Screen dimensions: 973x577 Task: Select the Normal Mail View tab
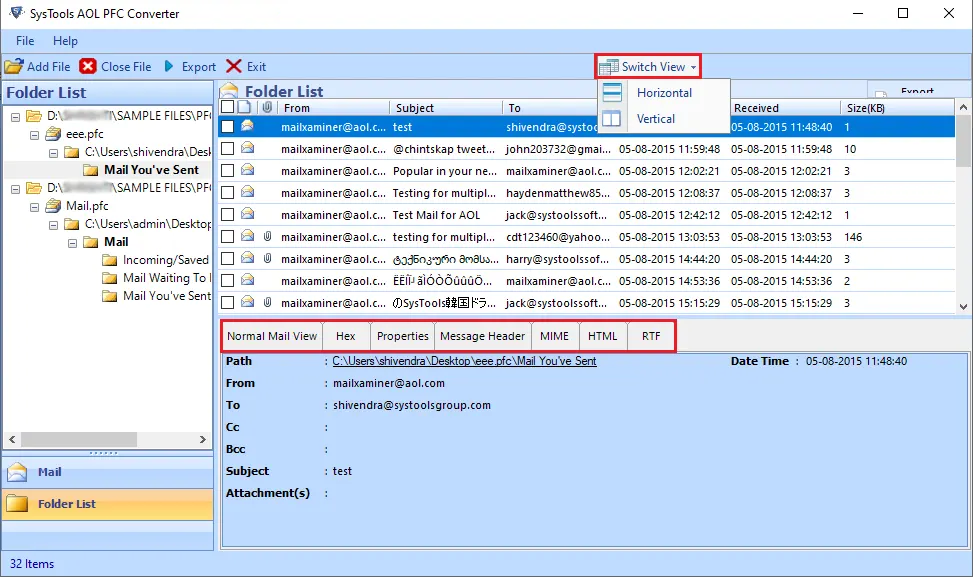click(x=272, y=336)
